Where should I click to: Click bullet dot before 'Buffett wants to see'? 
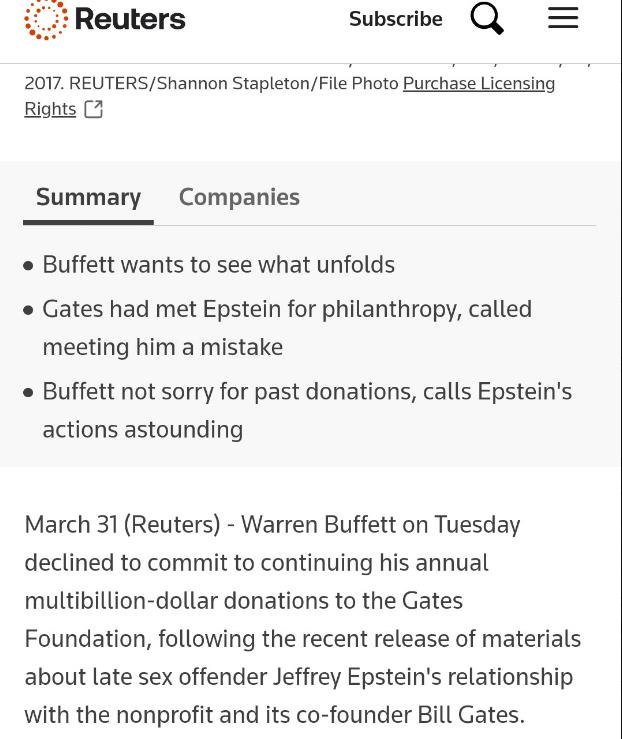[28, 265]
